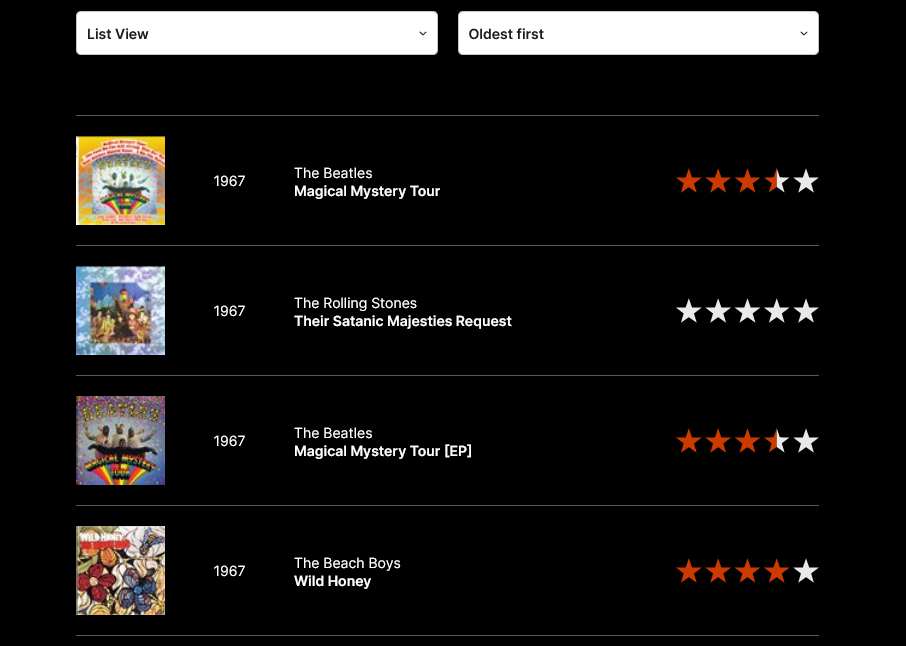
Task: Click the second star for Magical Mystery Tour
Action: [x=718, y=181]
